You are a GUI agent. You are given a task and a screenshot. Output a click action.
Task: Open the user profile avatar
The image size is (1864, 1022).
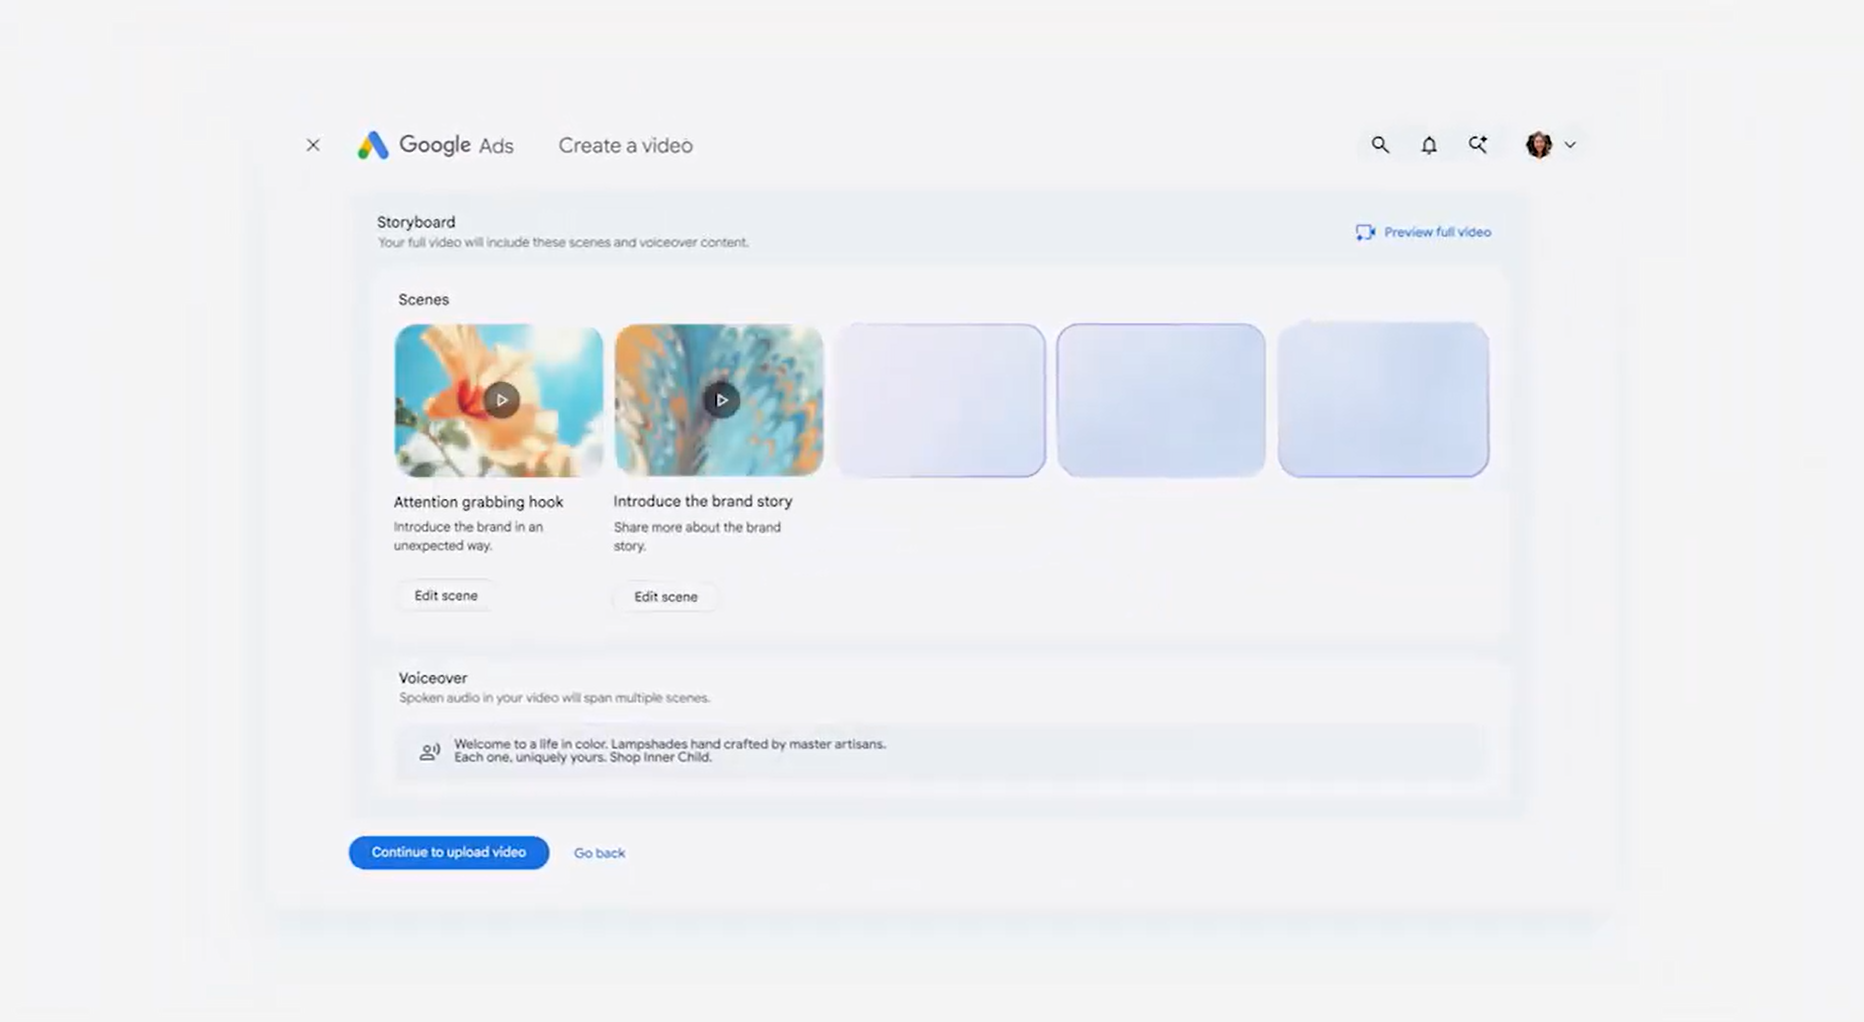[x=1539, y=145]
